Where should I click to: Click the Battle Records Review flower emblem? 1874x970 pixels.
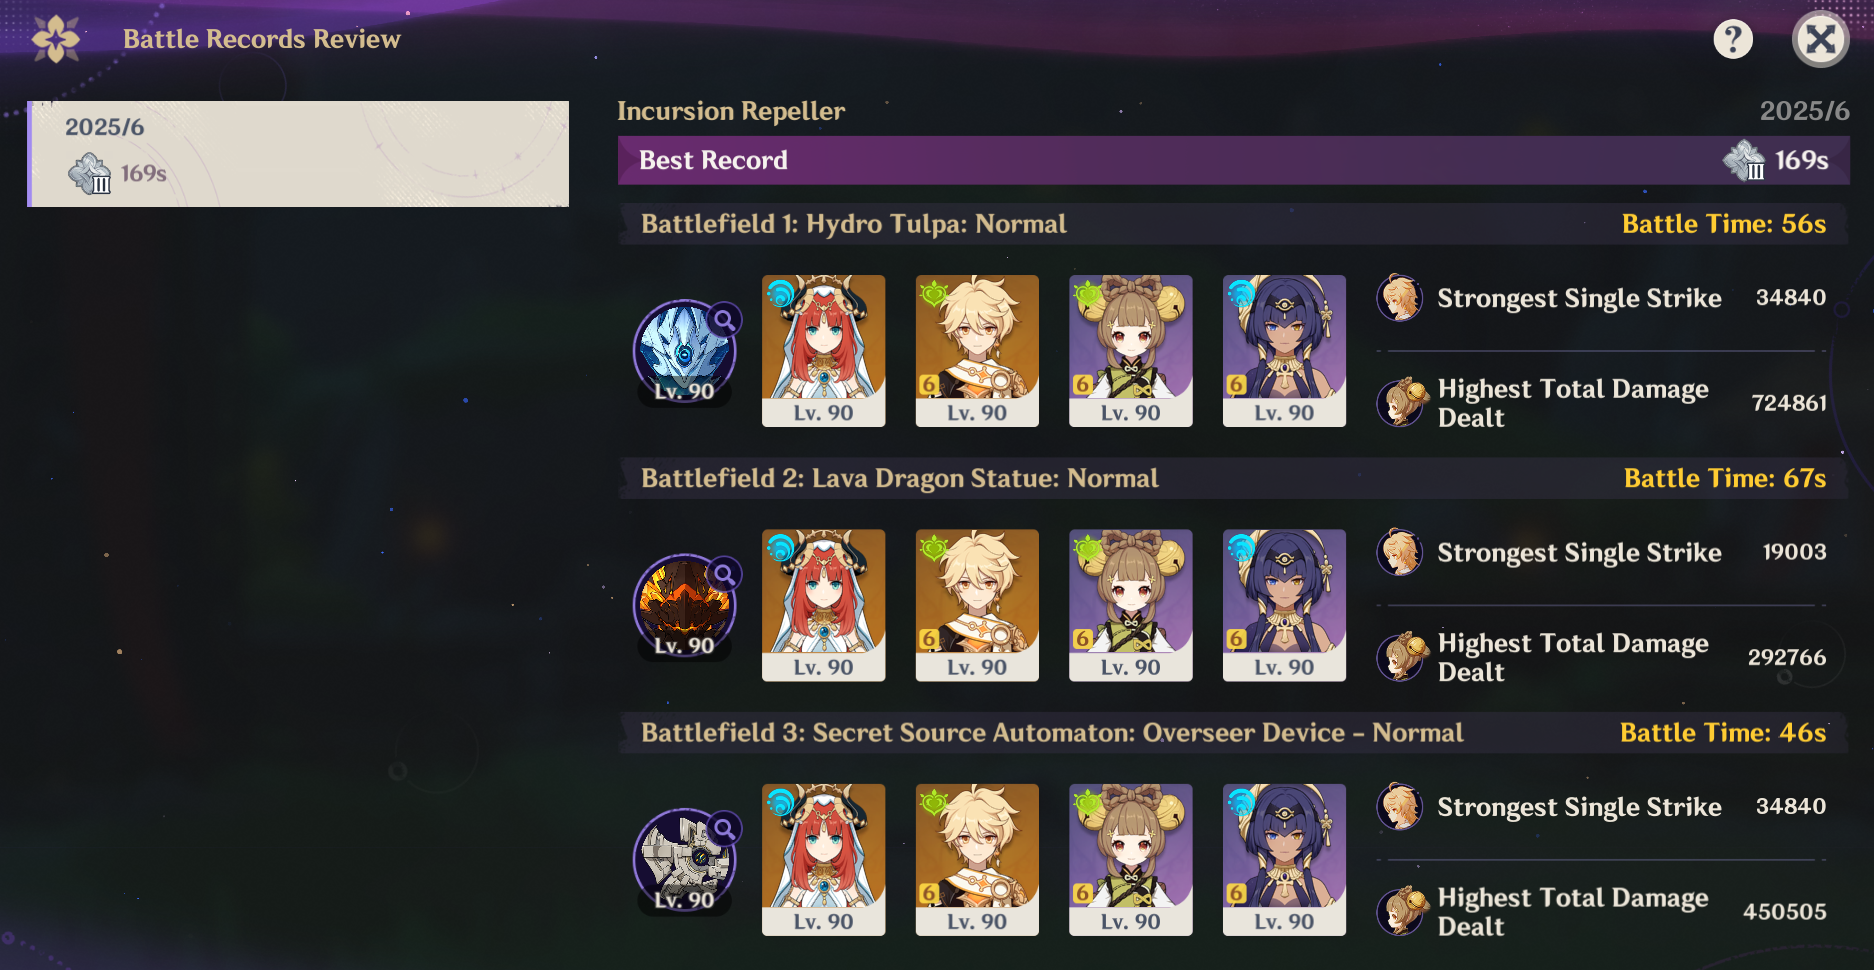(56, 39)
